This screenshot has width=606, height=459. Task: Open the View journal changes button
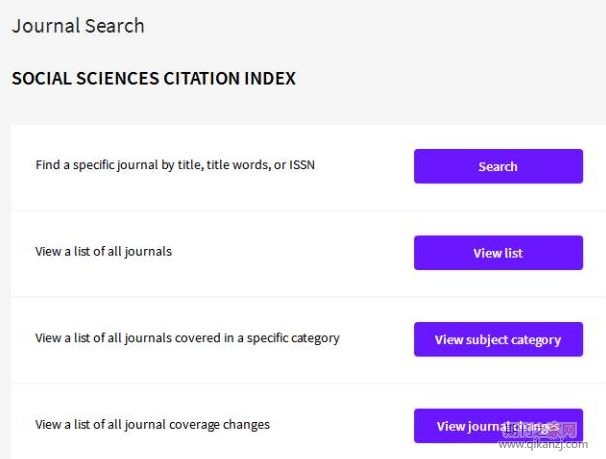point(498,426)
